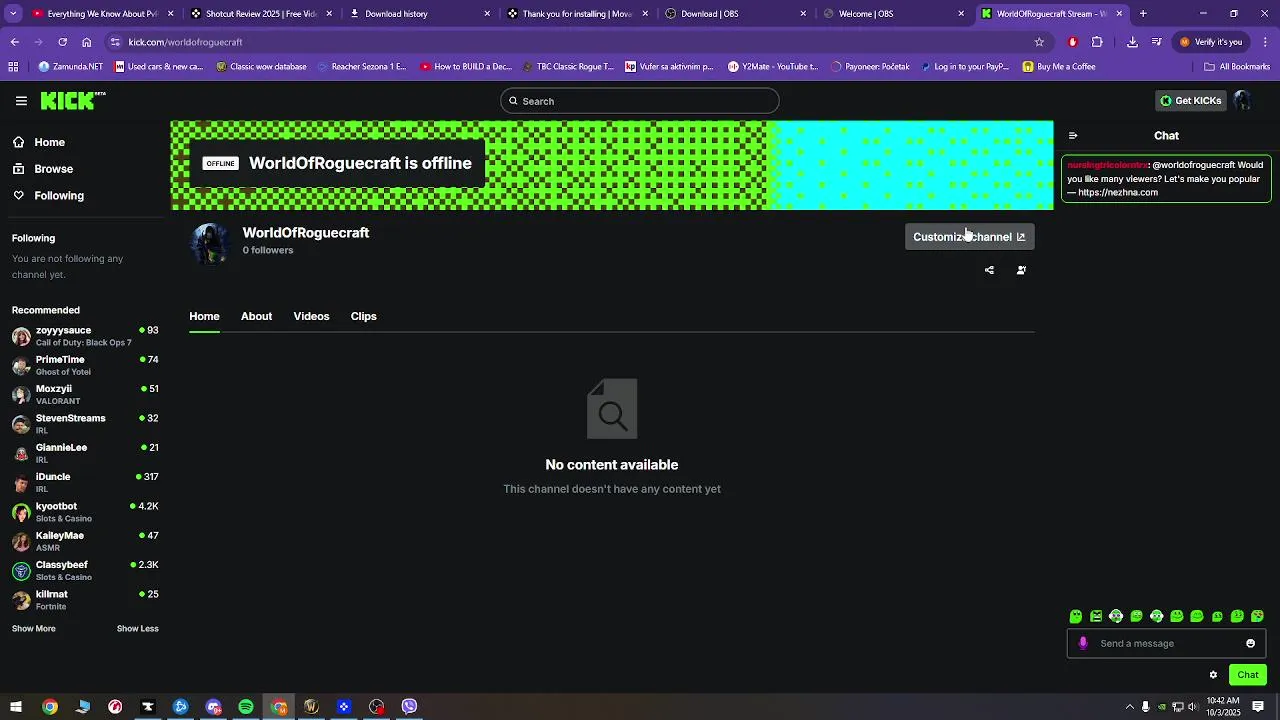Click the Send a message chat input
This screenshot has height=720, width=1280.
coord(1166,643)
